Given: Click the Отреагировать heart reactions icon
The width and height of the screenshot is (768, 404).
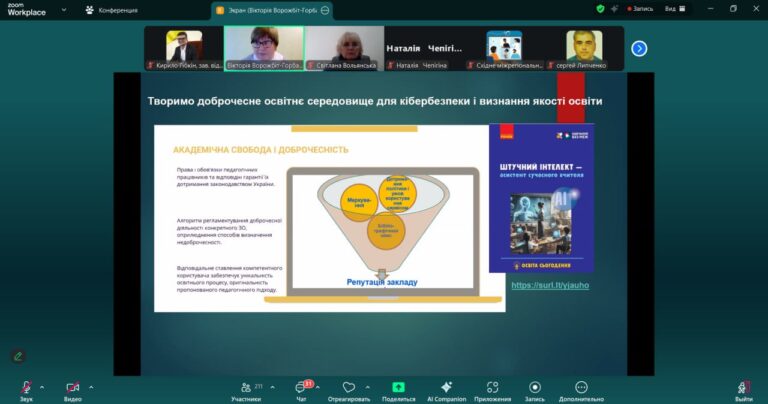Looking at the screenshot, I should 349,387.
